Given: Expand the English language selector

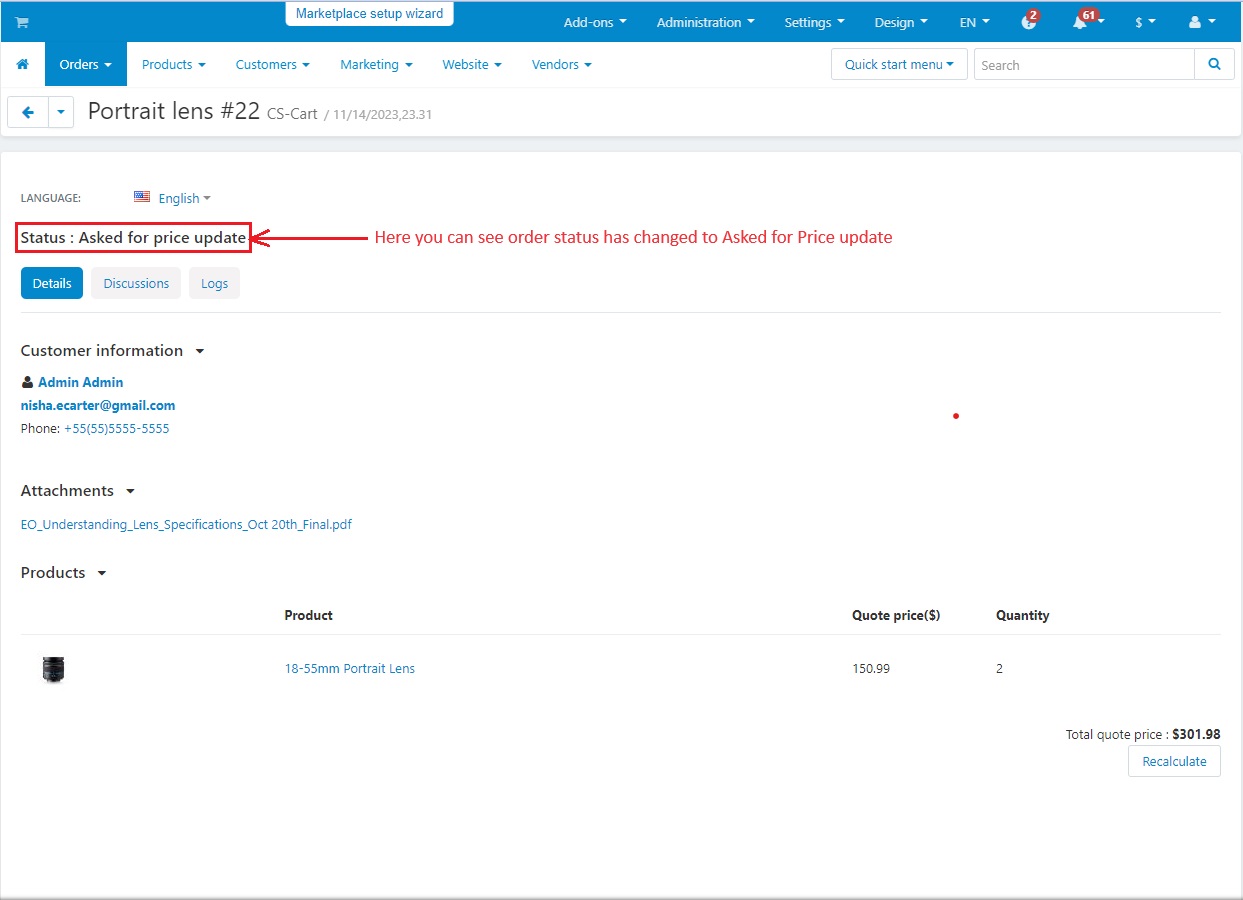Looking at the screenshot, I should point(173,198).
